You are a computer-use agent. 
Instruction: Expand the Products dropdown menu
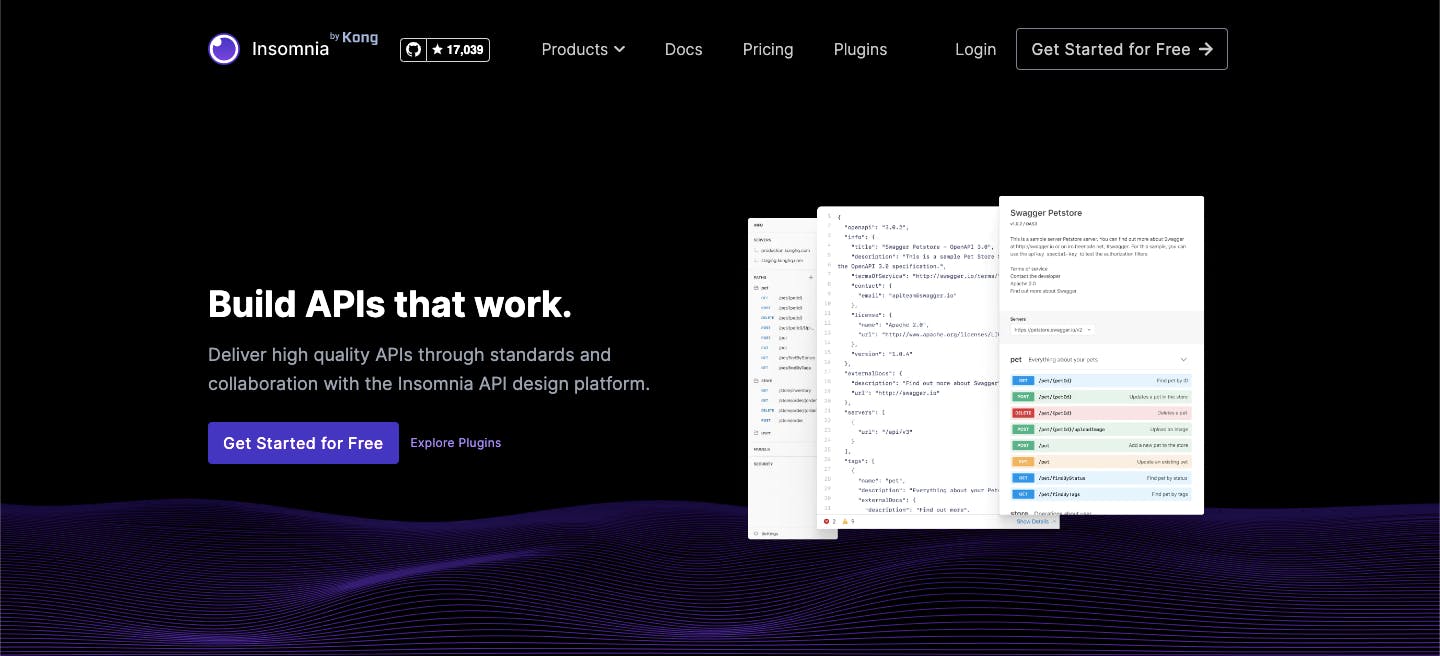point(583,49)
